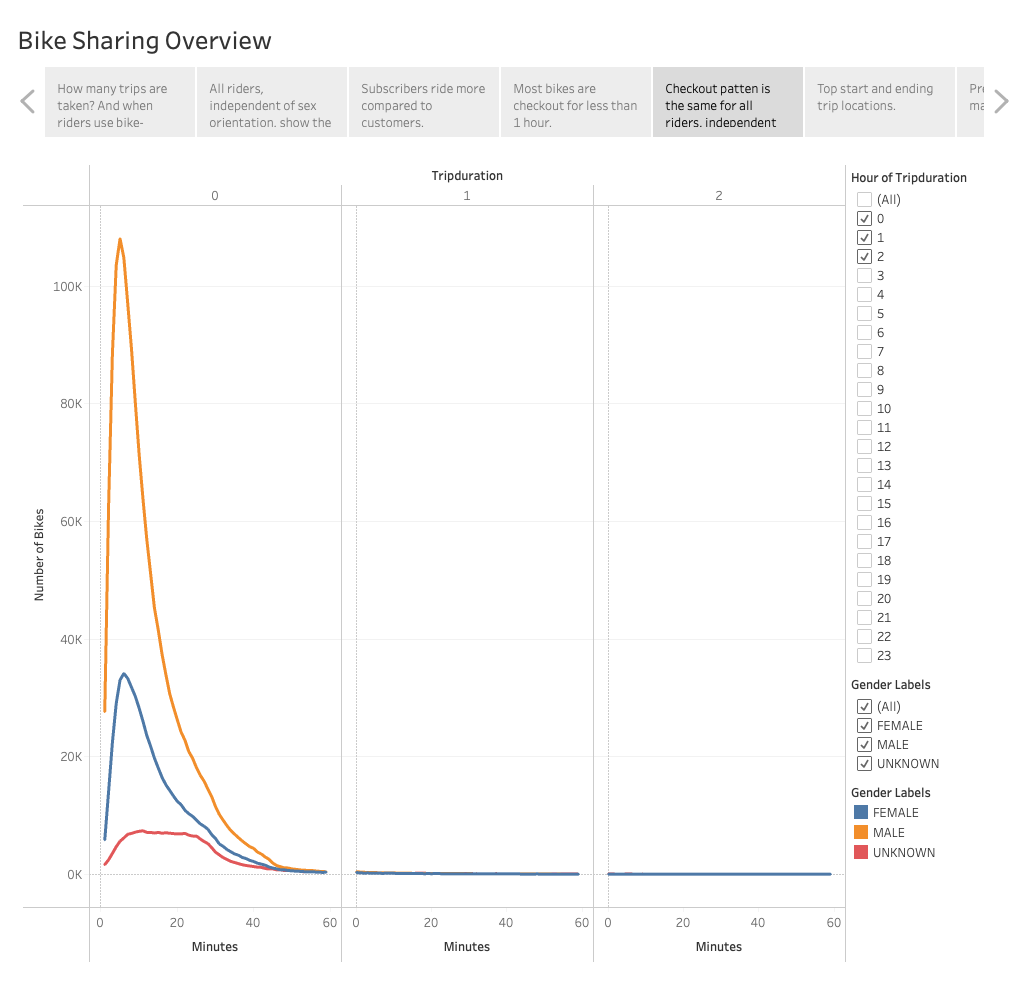Click Minutes axis title under hour 2
This screenshot has width=1034, height=1000.
tap(719, 947)
